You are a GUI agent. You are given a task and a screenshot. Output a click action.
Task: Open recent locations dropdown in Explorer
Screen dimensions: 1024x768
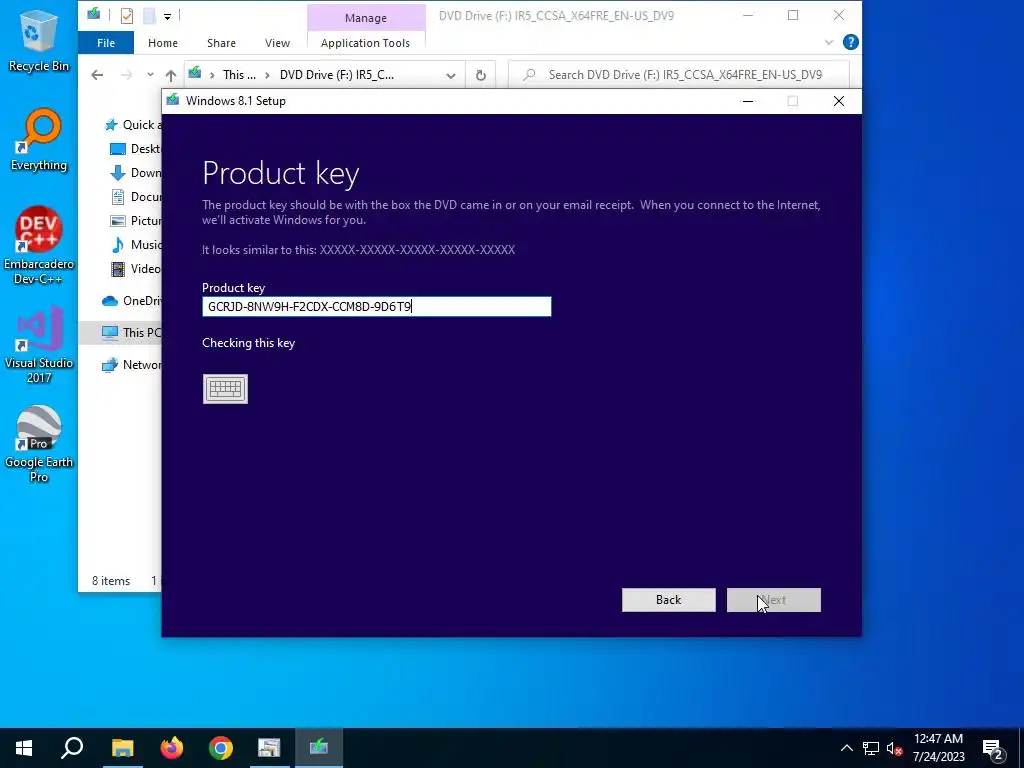coord(150,74)
